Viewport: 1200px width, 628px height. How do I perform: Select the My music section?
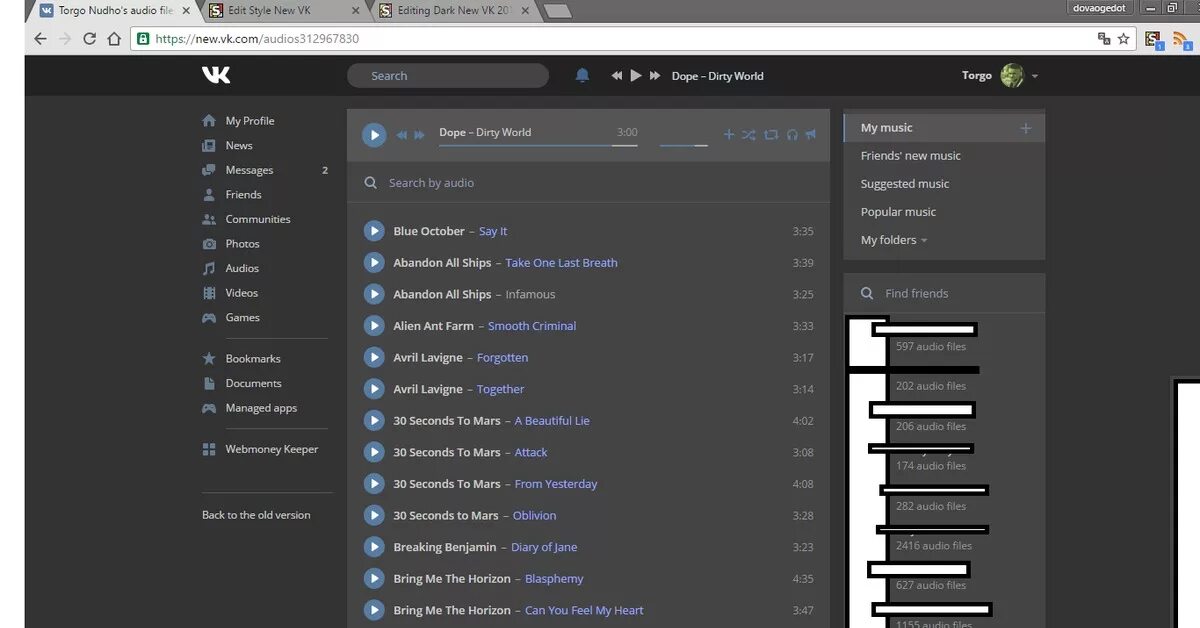pos(944,128)
